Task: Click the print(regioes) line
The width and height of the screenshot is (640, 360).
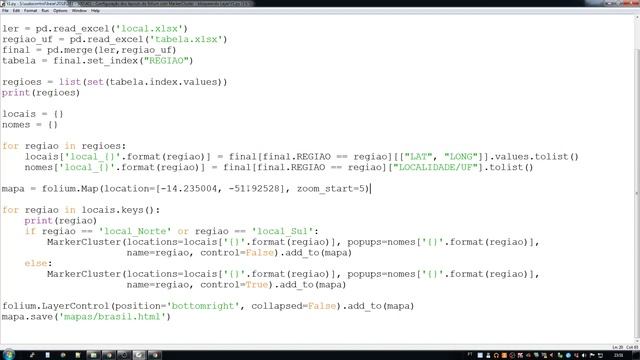Action: (x=41, y=93)
